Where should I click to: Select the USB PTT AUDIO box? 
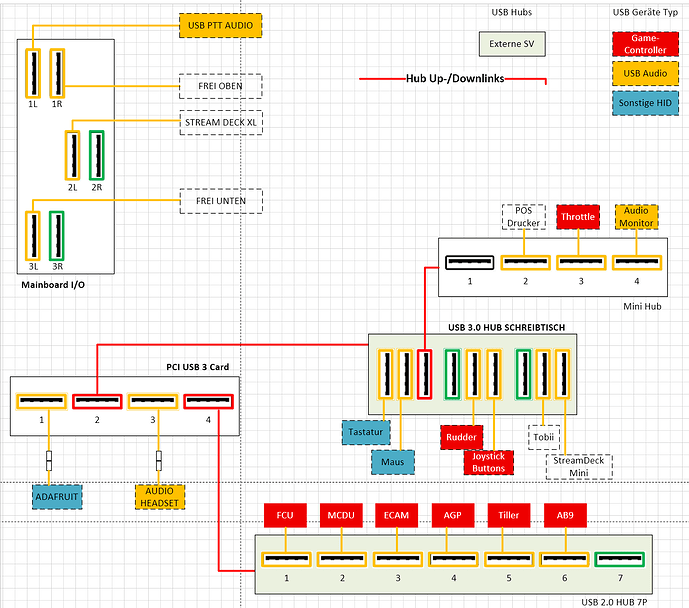221,25
